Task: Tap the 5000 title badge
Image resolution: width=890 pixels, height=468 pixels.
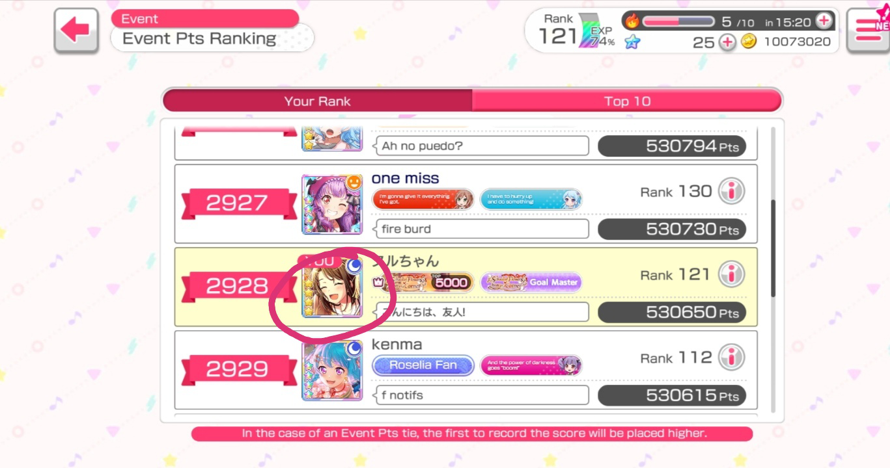Action: (423, 282)
